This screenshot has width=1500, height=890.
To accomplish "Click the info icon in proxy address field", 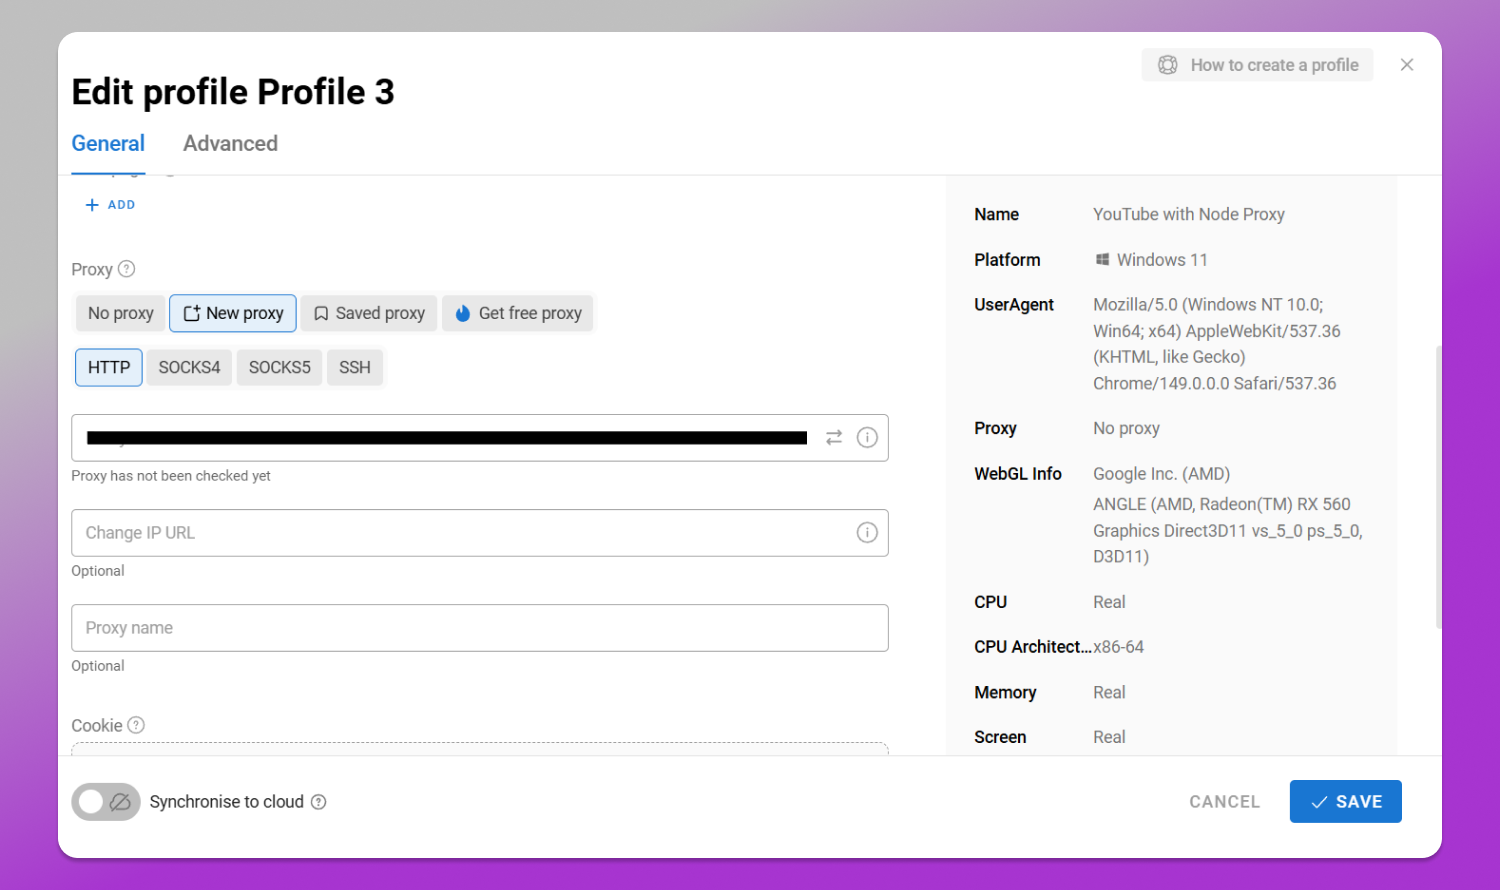I will tap(867, 438).
